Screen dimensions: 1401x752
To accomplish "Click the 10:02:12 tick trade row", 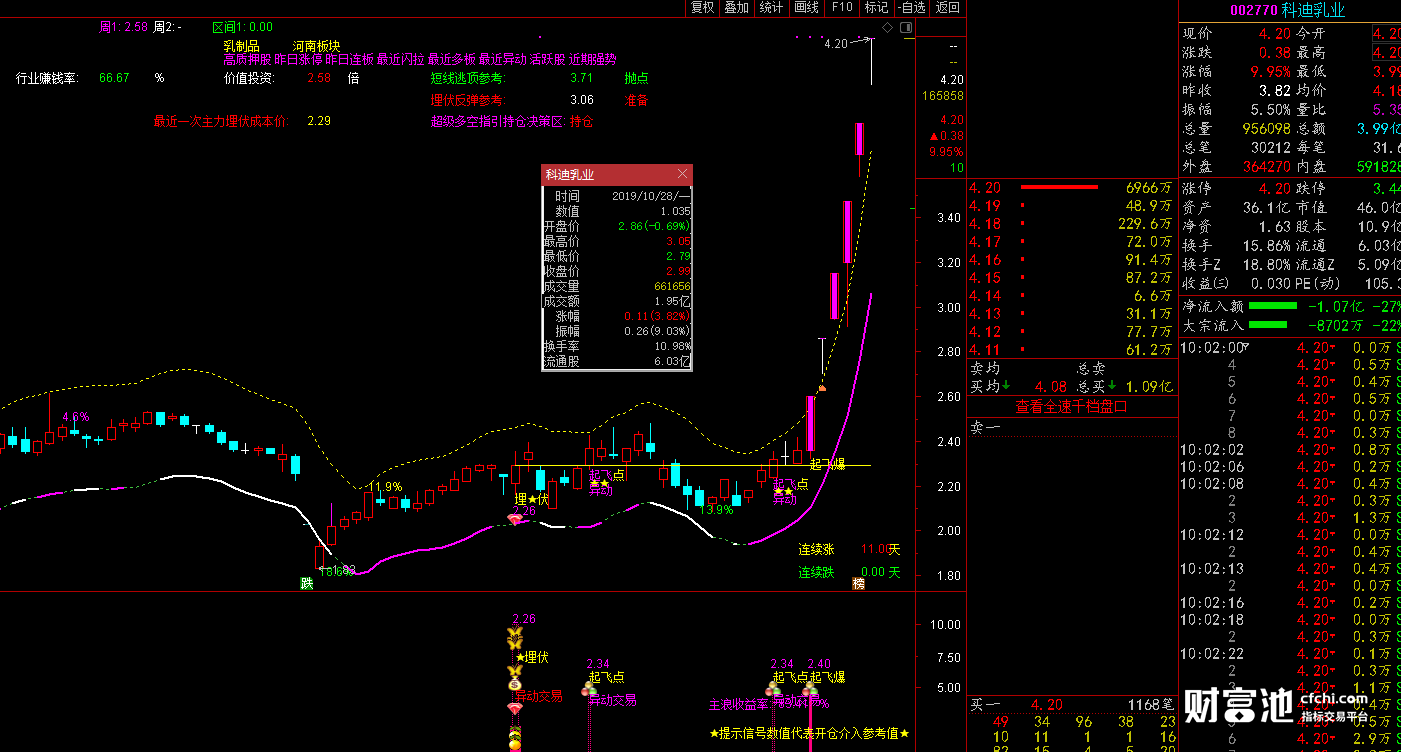I will (1290, 535).
